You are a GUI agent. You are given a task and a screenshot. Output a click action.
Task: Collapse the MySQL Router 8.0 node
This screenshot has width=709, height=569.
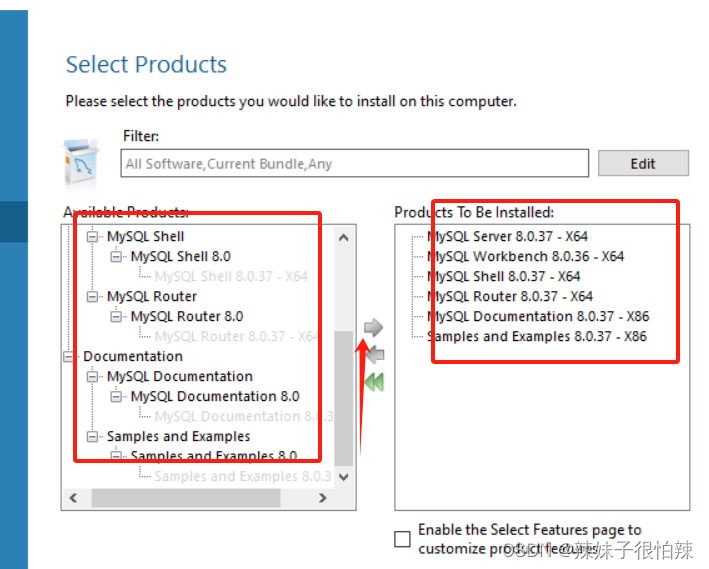116,317
